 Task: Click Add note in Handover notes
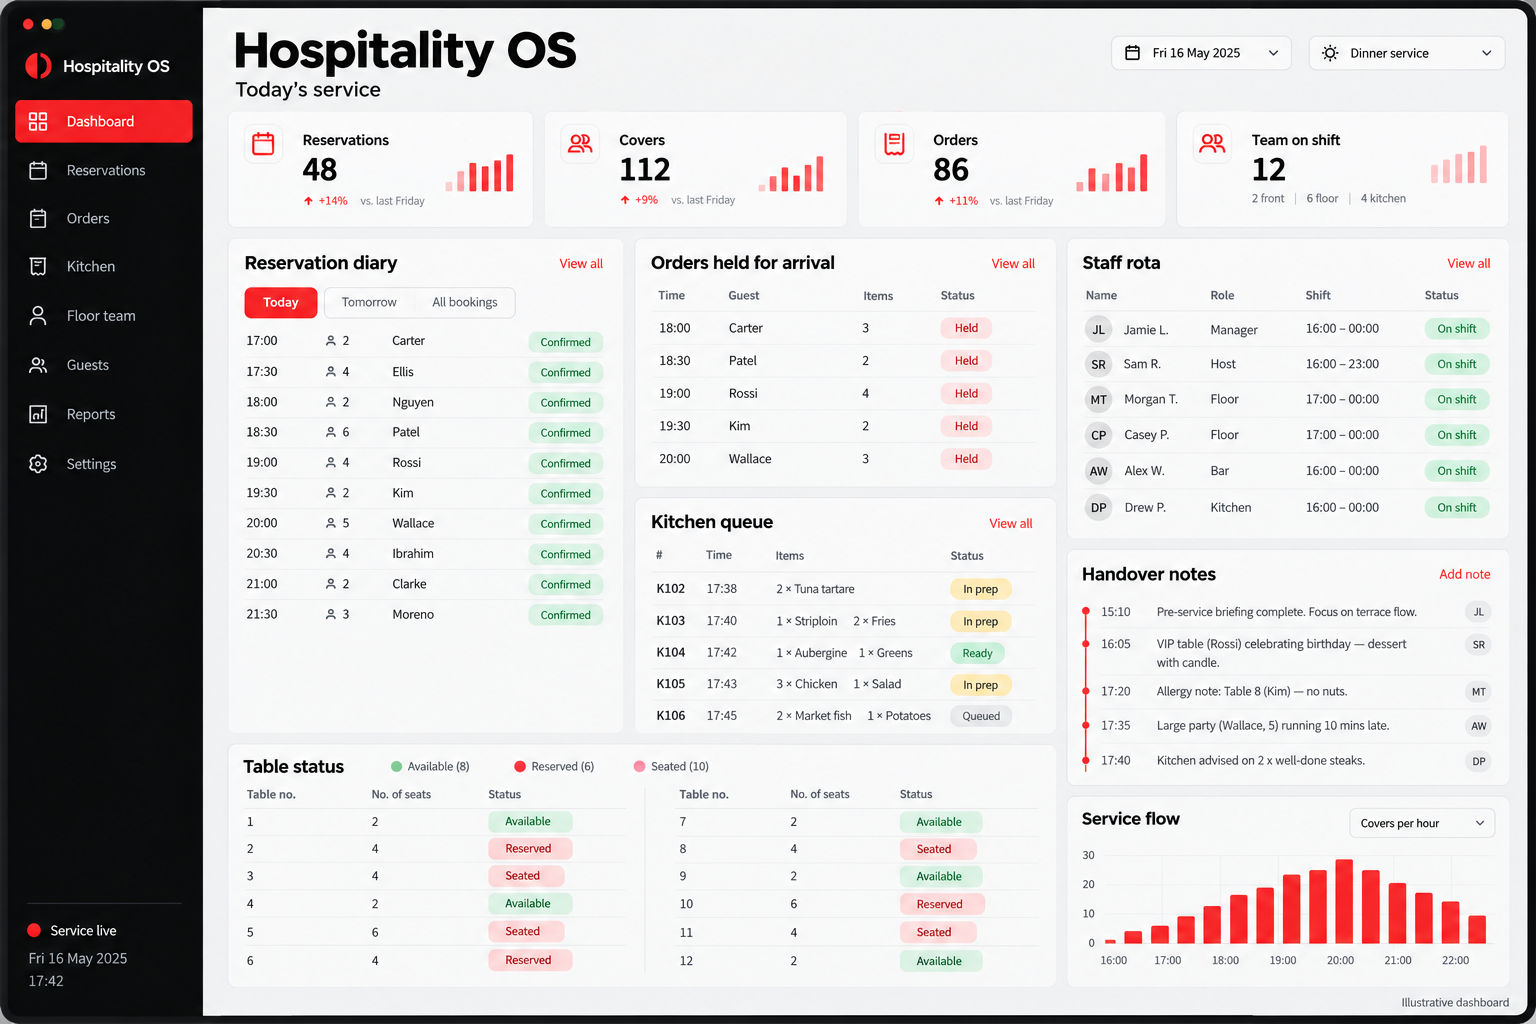click(1465, 574)
